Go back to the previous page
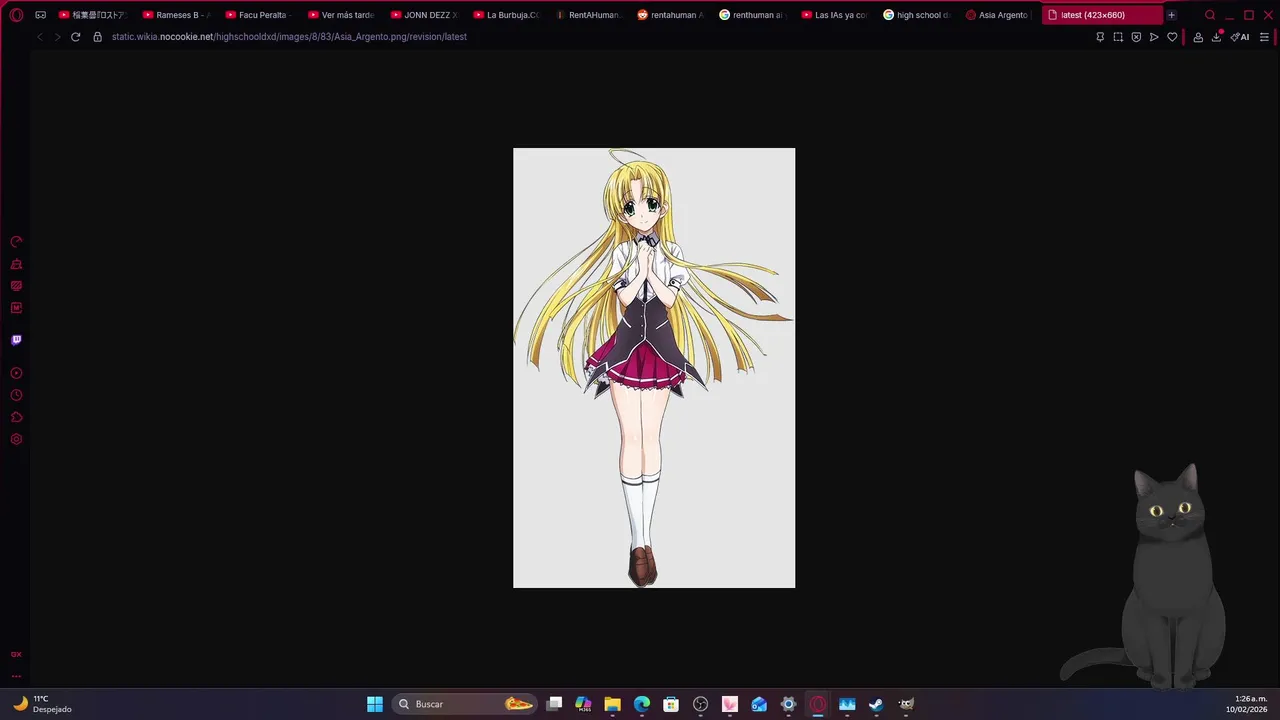This screenshot has width=1280, height=720. [x=39, y=37]
